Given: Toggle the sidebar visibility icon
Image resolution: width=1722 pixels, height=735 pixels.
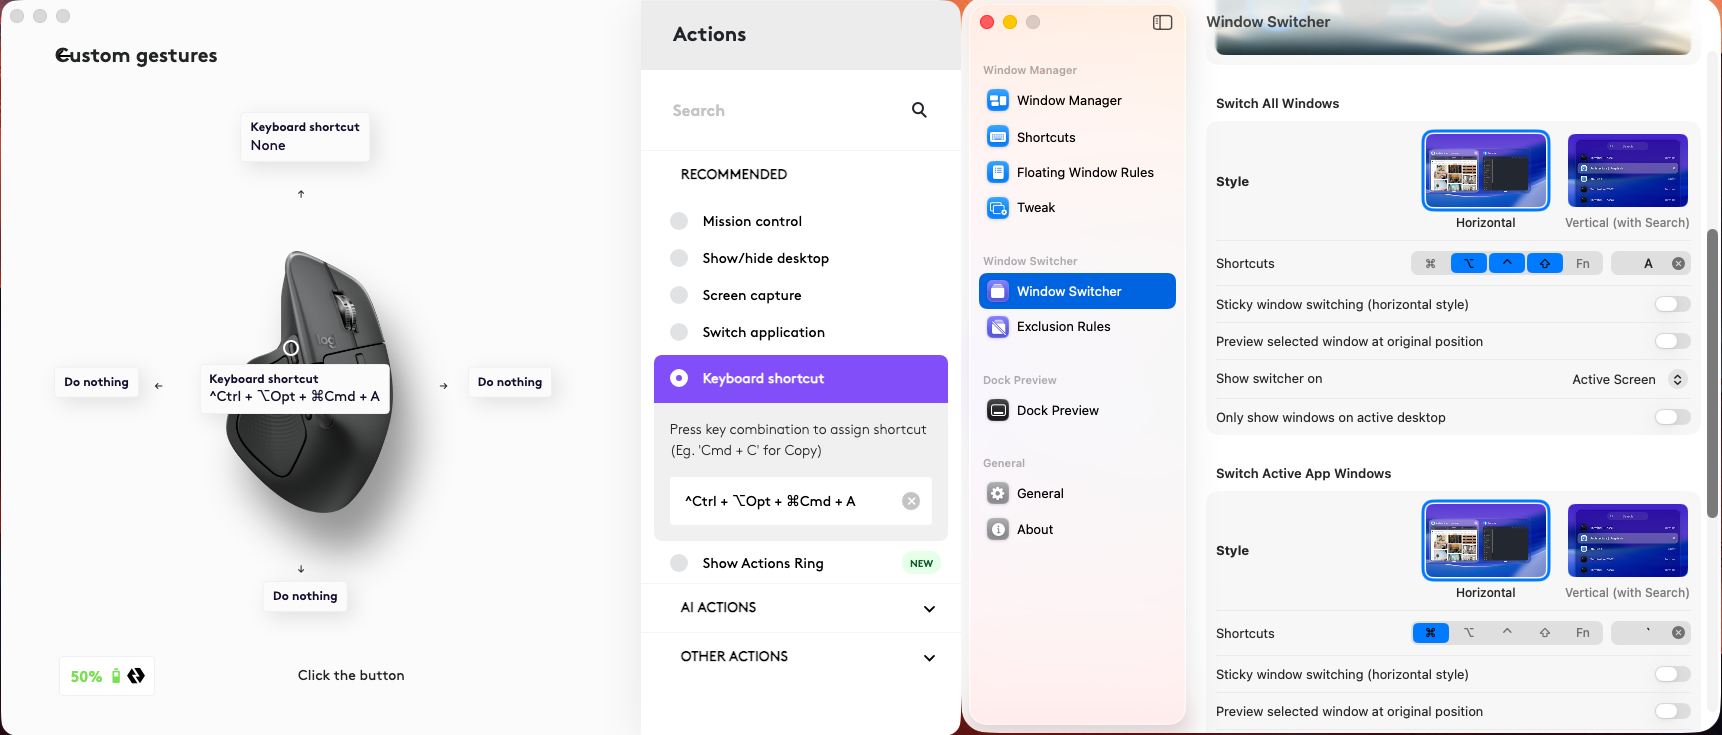Looking at the screenshot, I should click(1162, 22).
